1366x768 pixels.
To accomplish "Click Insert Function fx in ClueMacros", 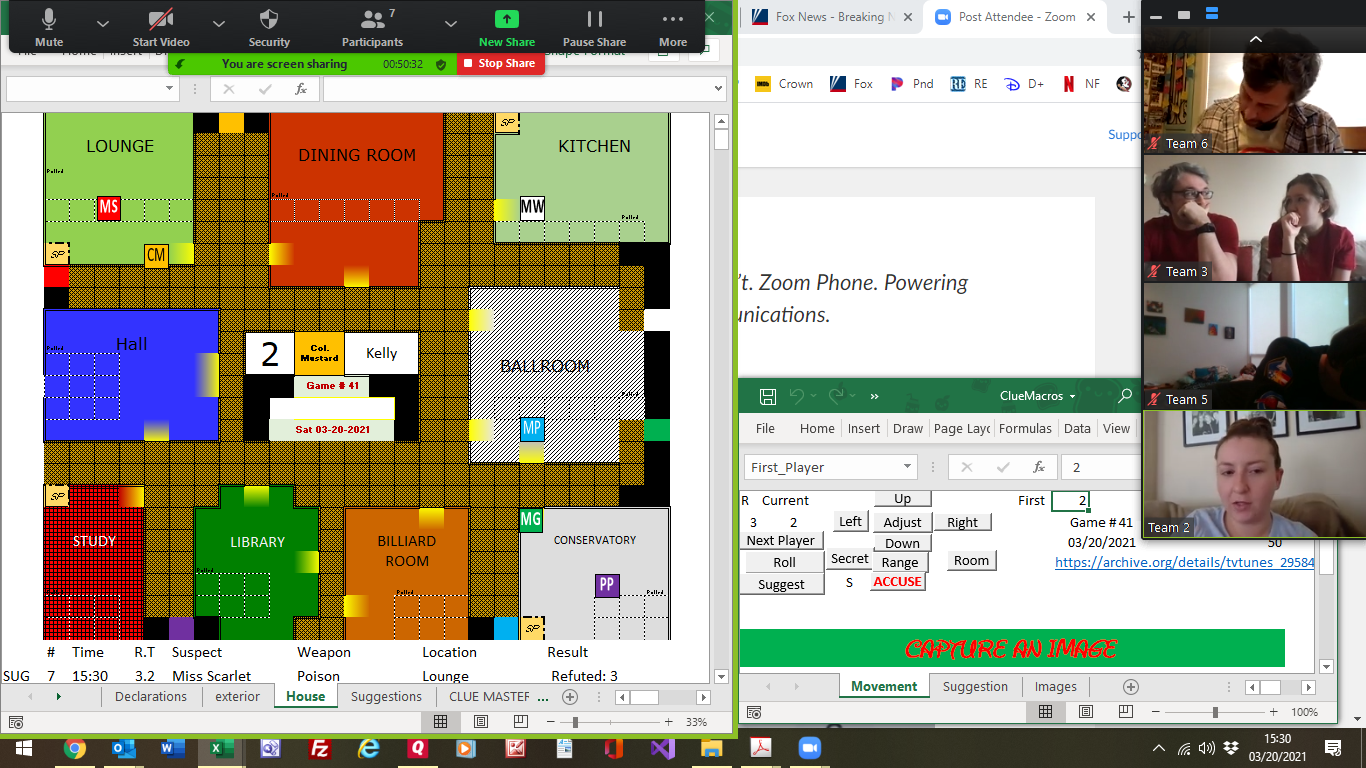I will tap(1039, 467).
